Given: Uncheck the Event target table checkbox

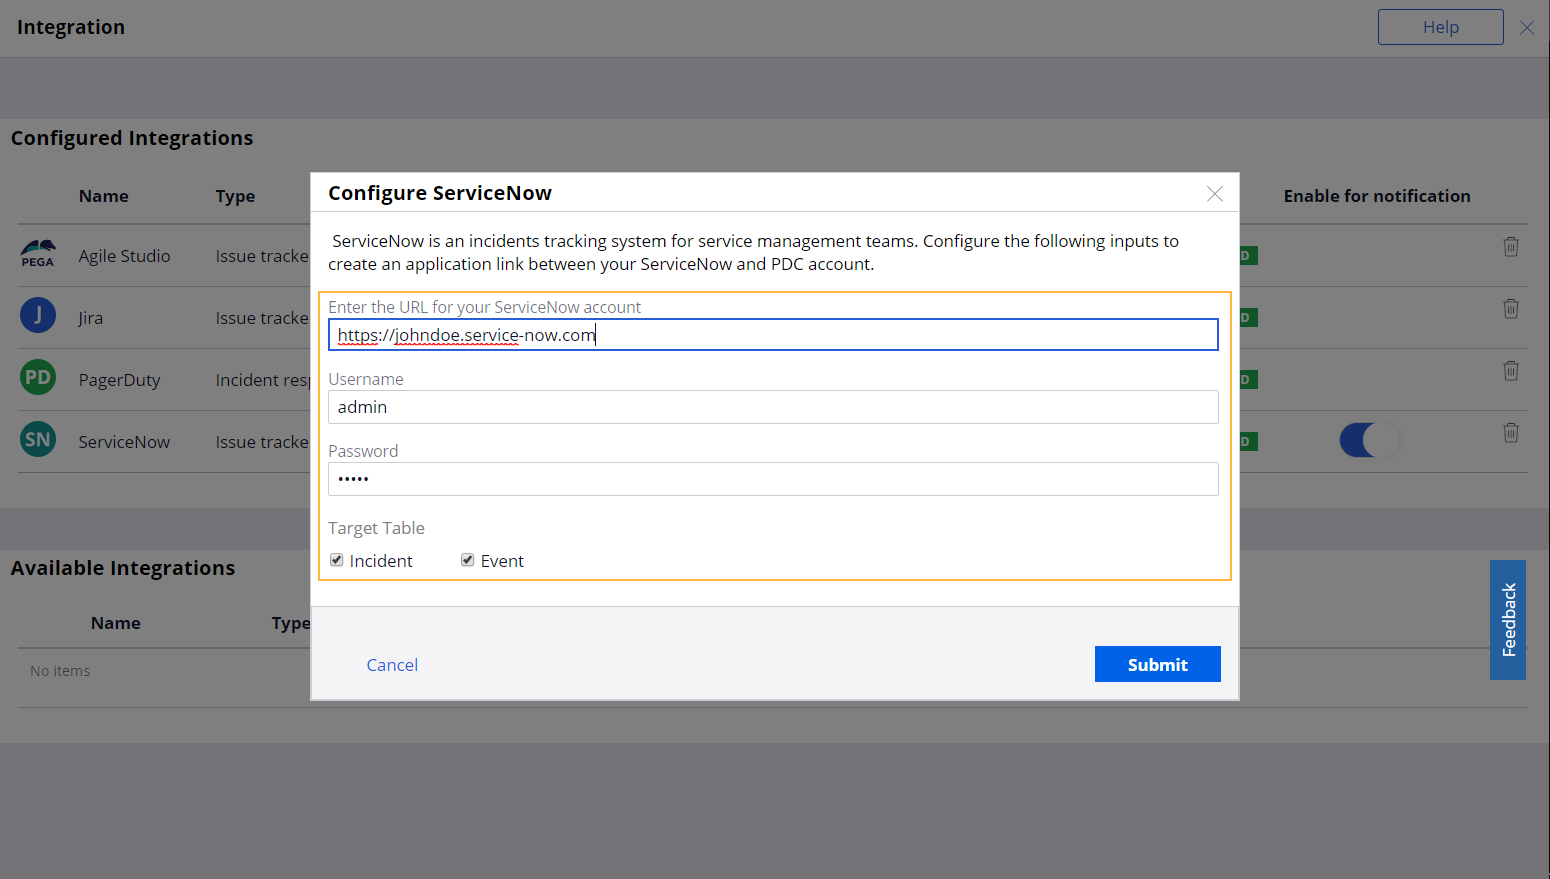Looking at the screenshot, I should click(x=467, y=559).
